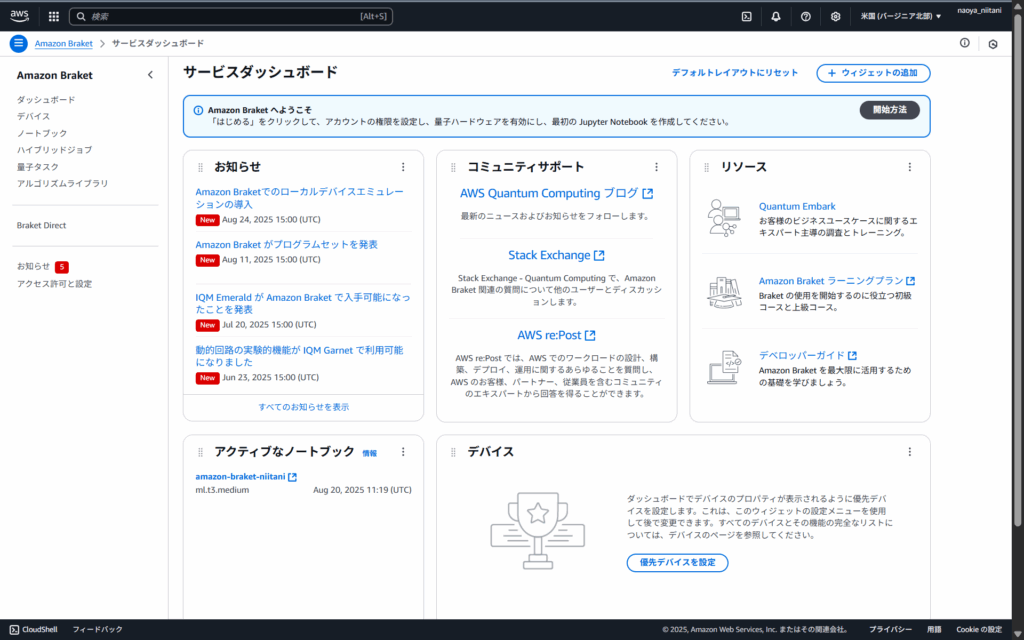
Task: Click the Quantum Embark illustration icon
Action: pyautogui.click(x=724, y=217)
